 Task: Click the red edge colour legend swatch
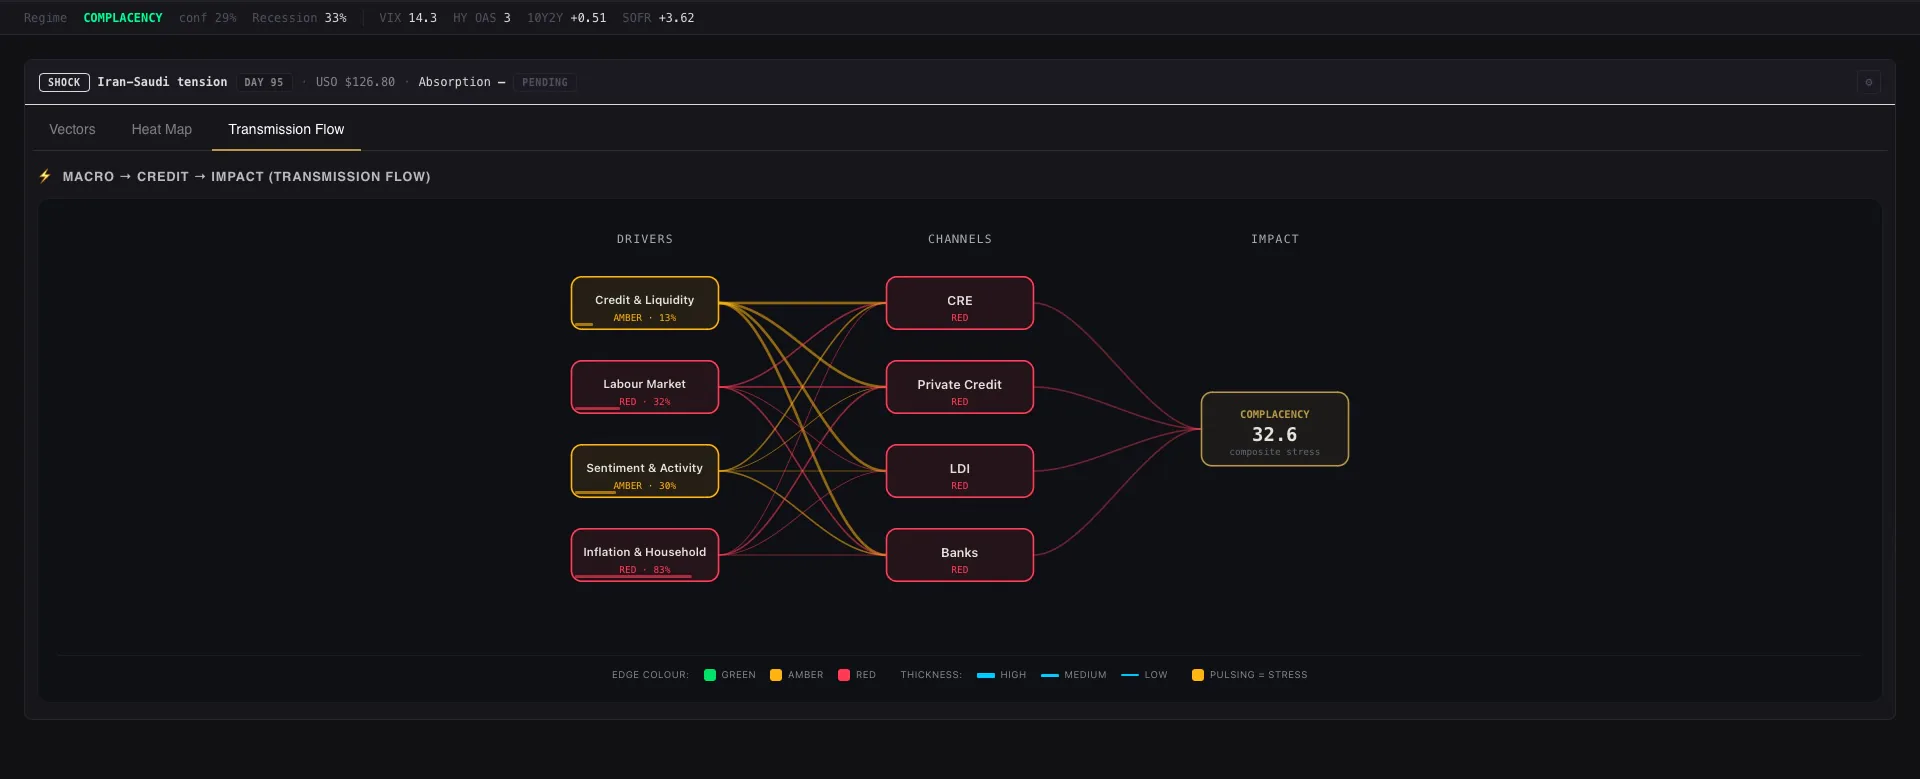[844, 675]
